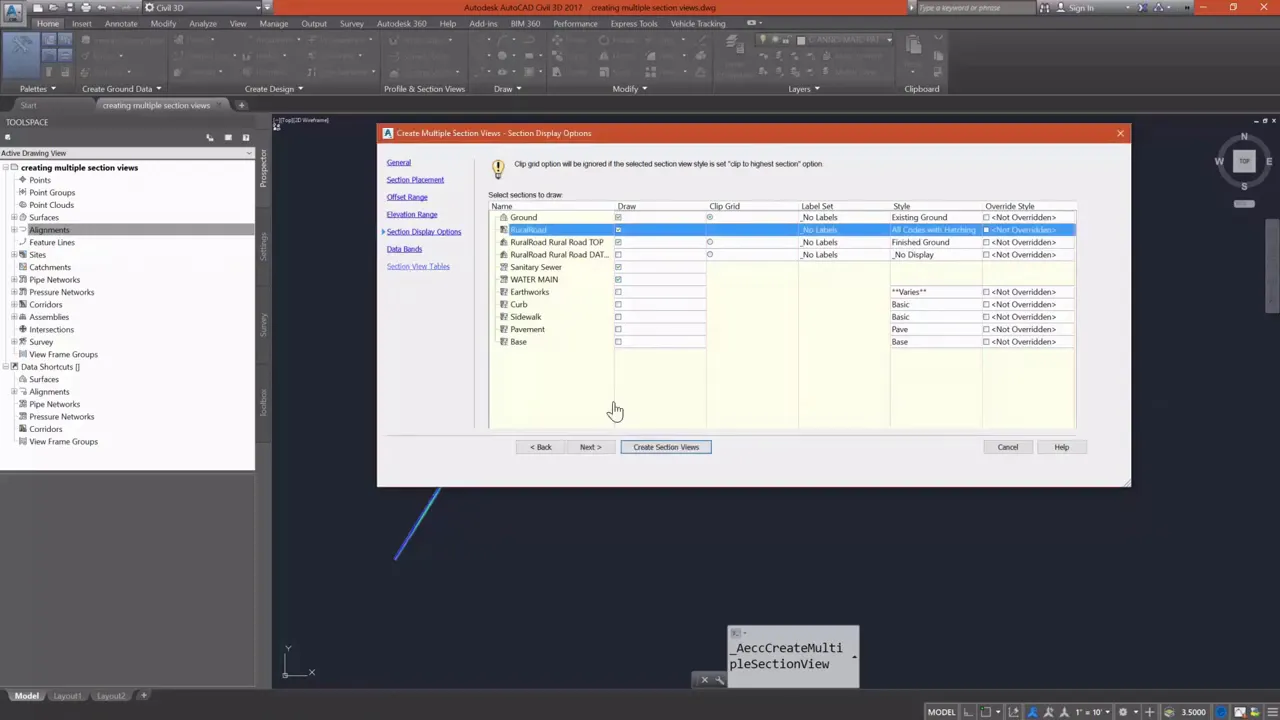Switch to the Layout1 tab
This screenshot has height=720, width=1280.
[x=67, y=696]
